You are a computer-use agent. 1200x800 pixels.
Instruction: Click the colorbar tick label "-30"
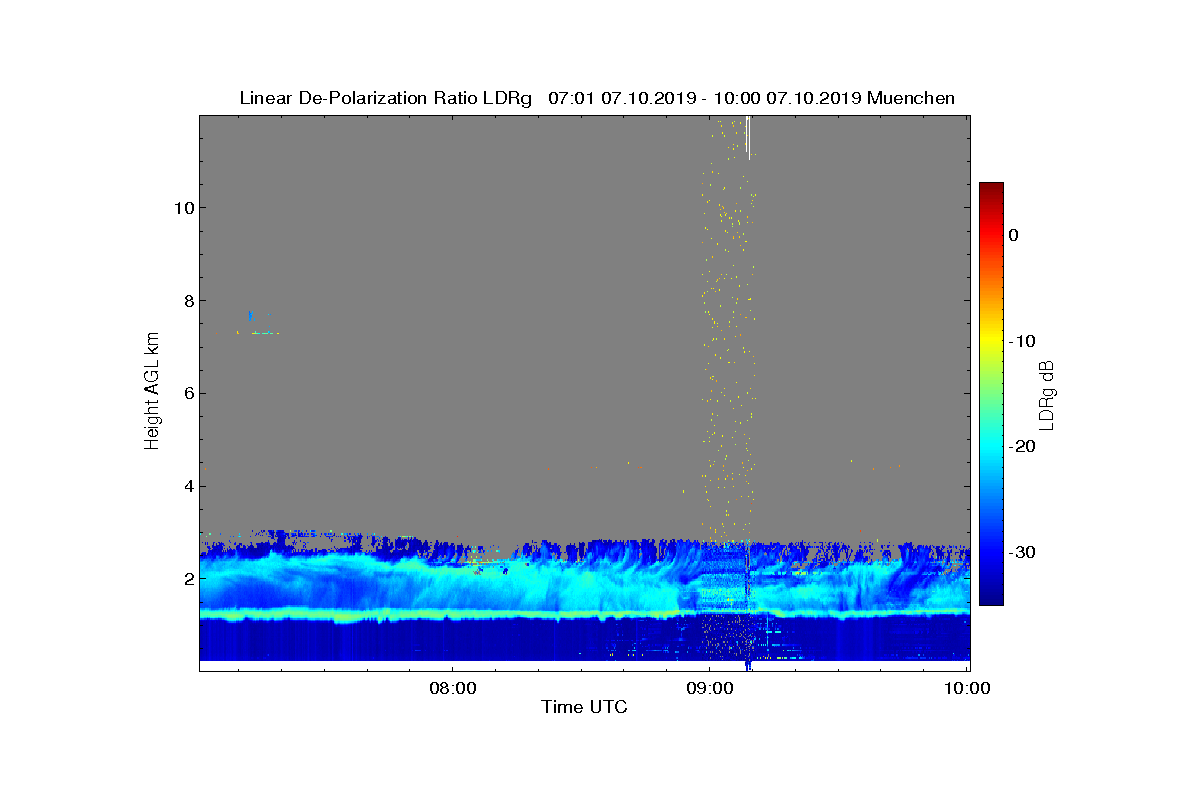point(1022,552)
